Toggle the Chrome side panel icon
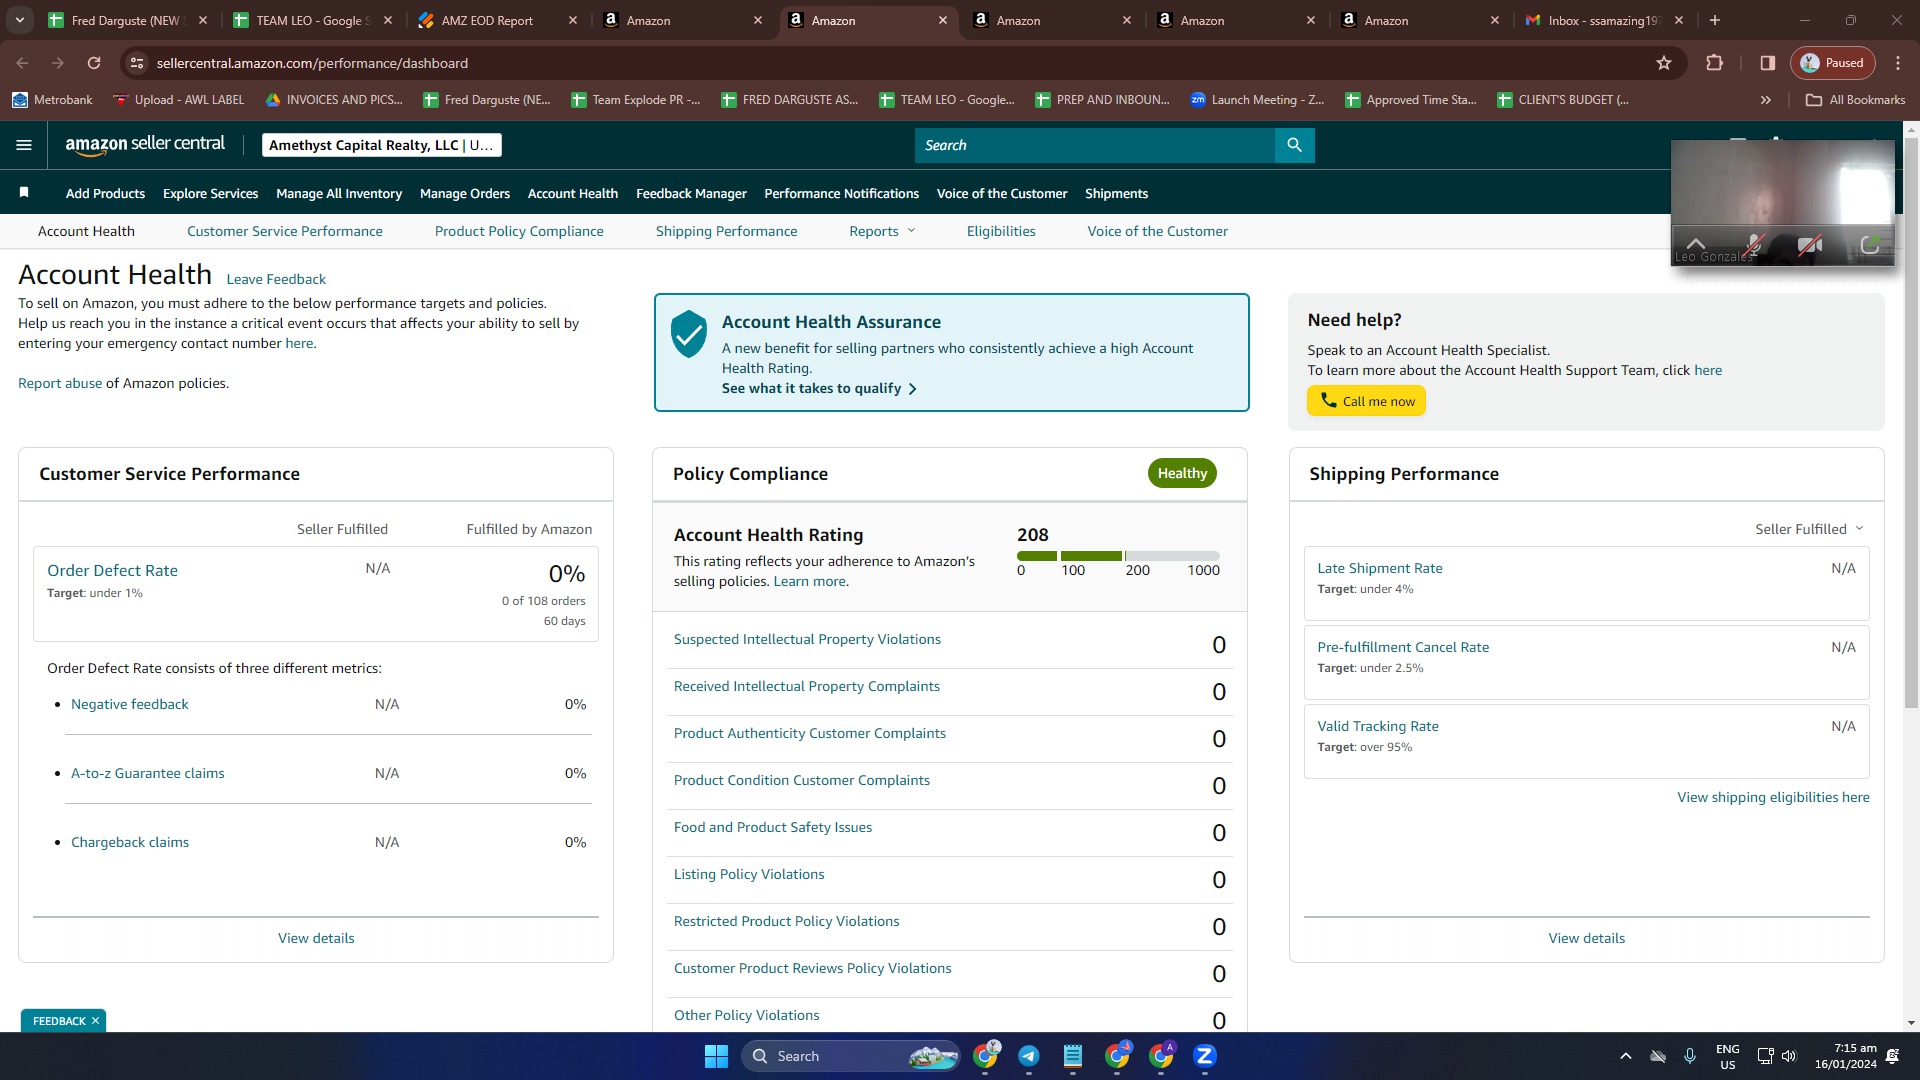Viewport: 1920px width, 1080px height. (1768, 63)
